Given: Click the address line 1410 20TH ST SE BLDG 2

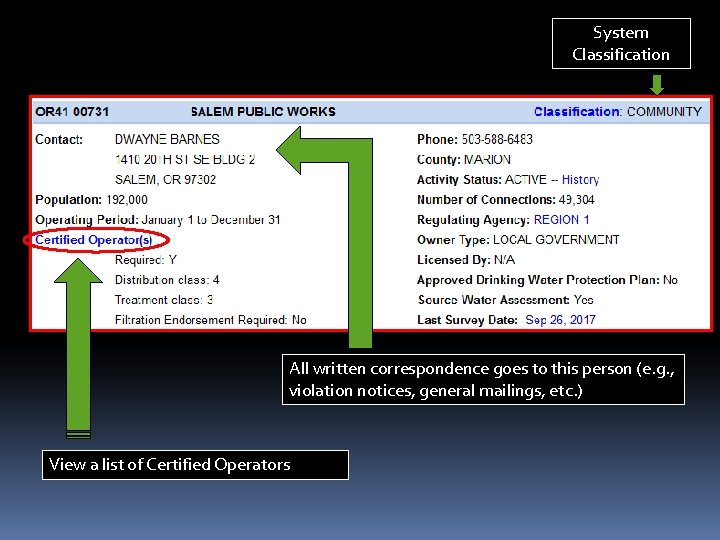Looking at the screenshot, I should (x=185, y=159).
